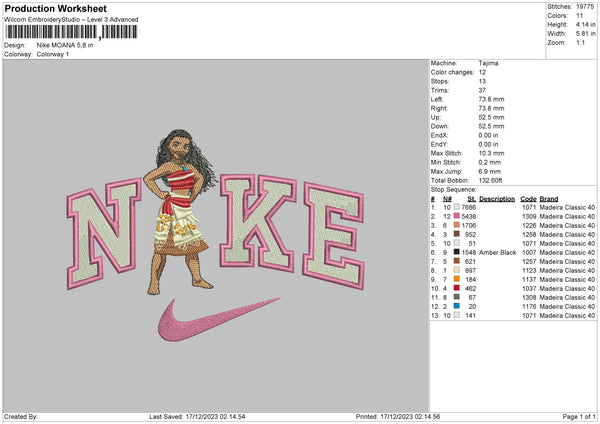Click the red swatch beside stitch count 462
This screenshot has width=600, height=424.
[x=457, y=288]
